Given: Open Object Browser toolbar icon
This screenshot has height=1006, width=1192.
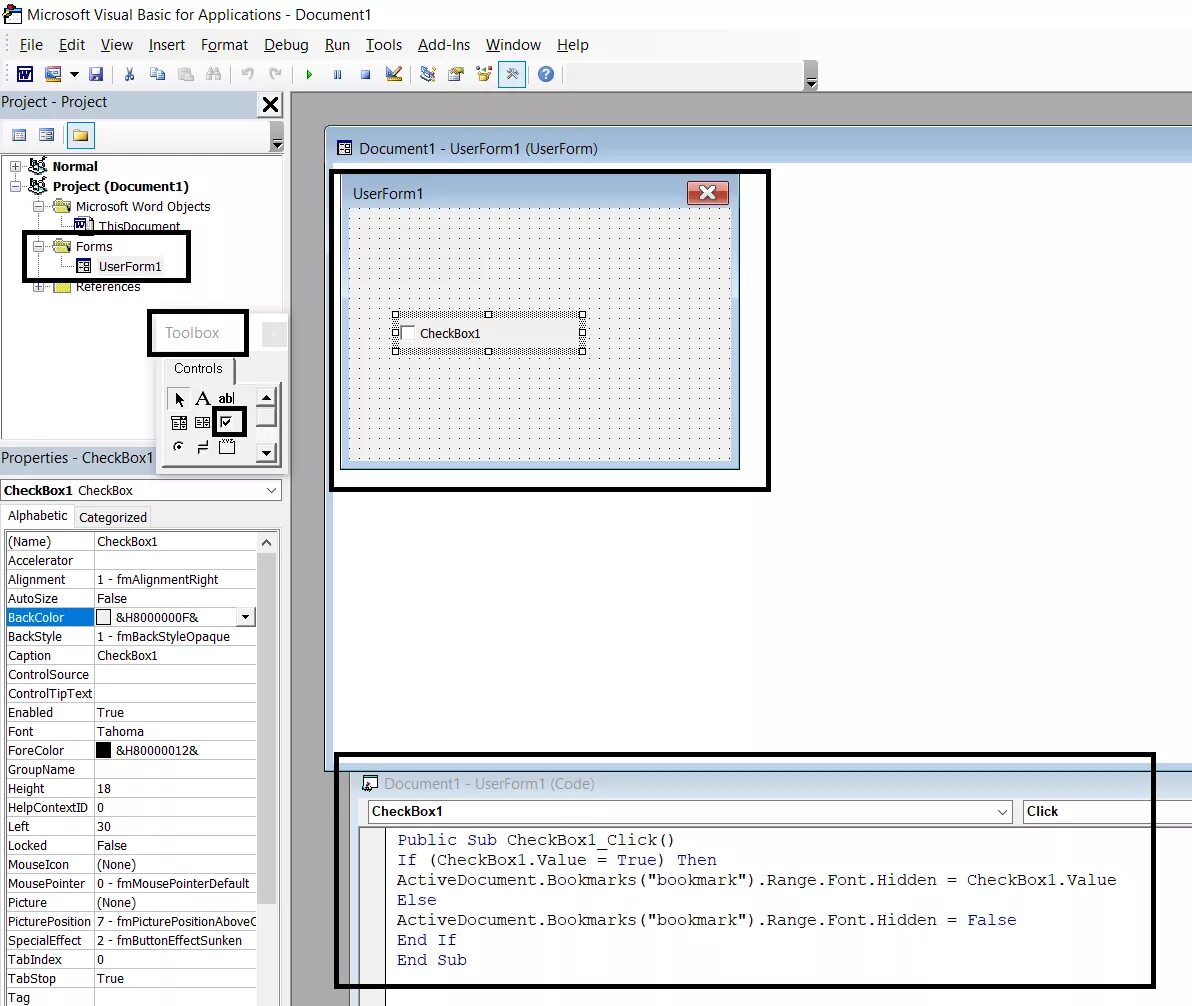Looking at the screenshot, I should pos(484,74).
